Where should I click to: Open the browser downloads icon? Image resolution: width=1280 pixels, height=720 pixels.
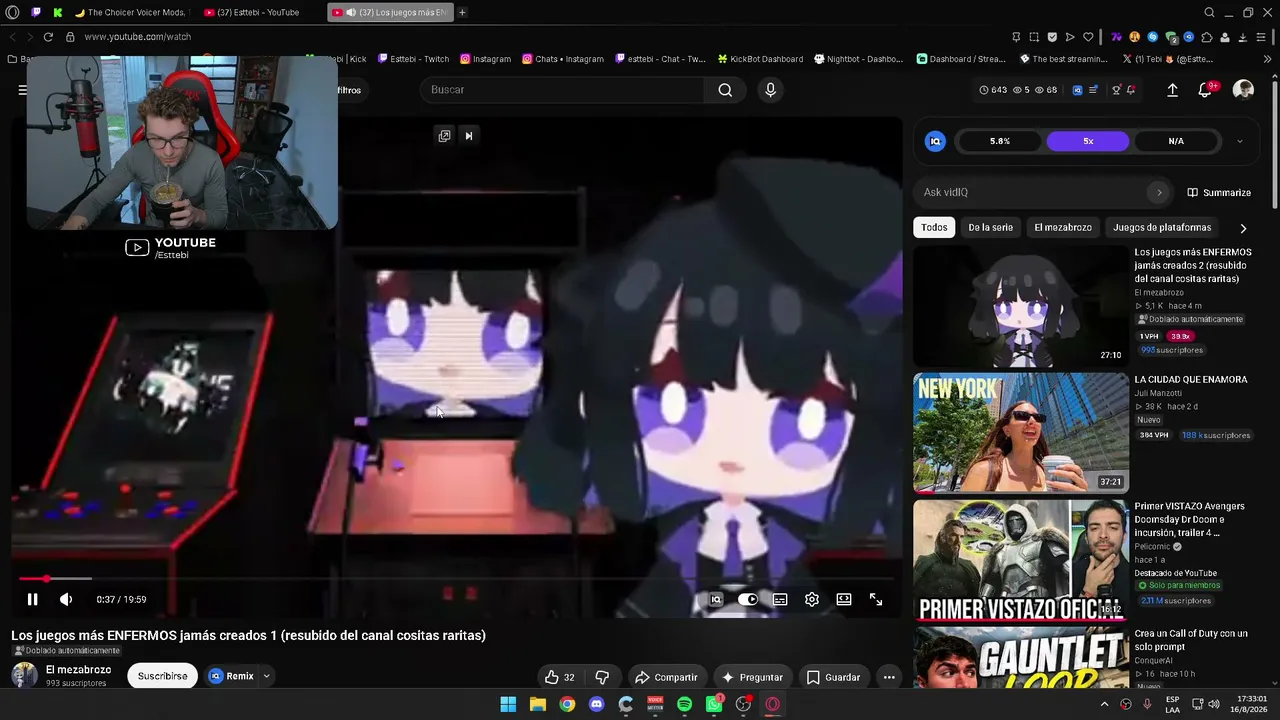(1243, 37)
